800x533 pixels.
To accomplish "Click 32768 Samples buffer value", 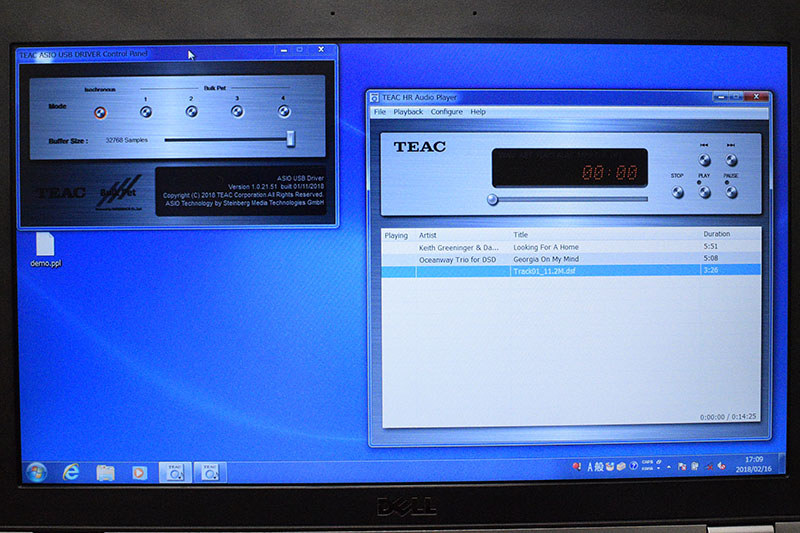I will (x=127, y=140).
